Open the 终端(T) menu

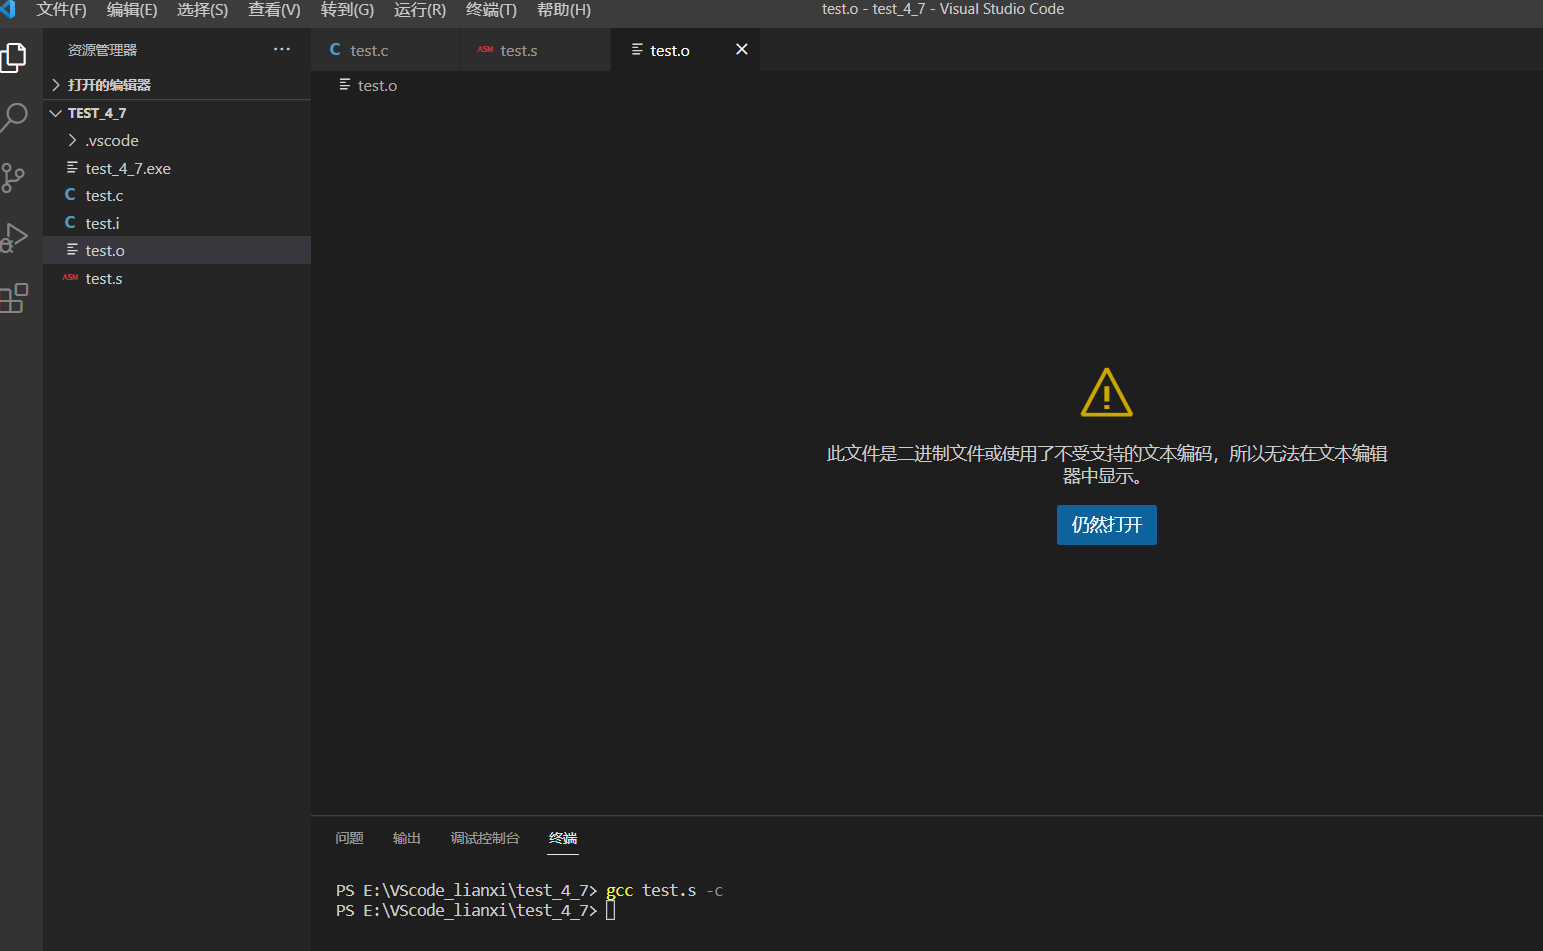click(491, 10)
